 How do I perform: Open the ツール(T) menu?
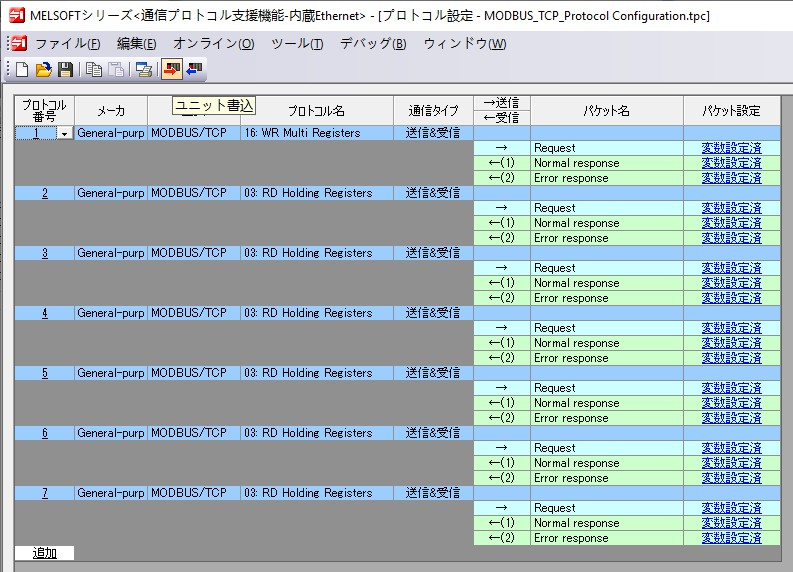pos(297,44)
